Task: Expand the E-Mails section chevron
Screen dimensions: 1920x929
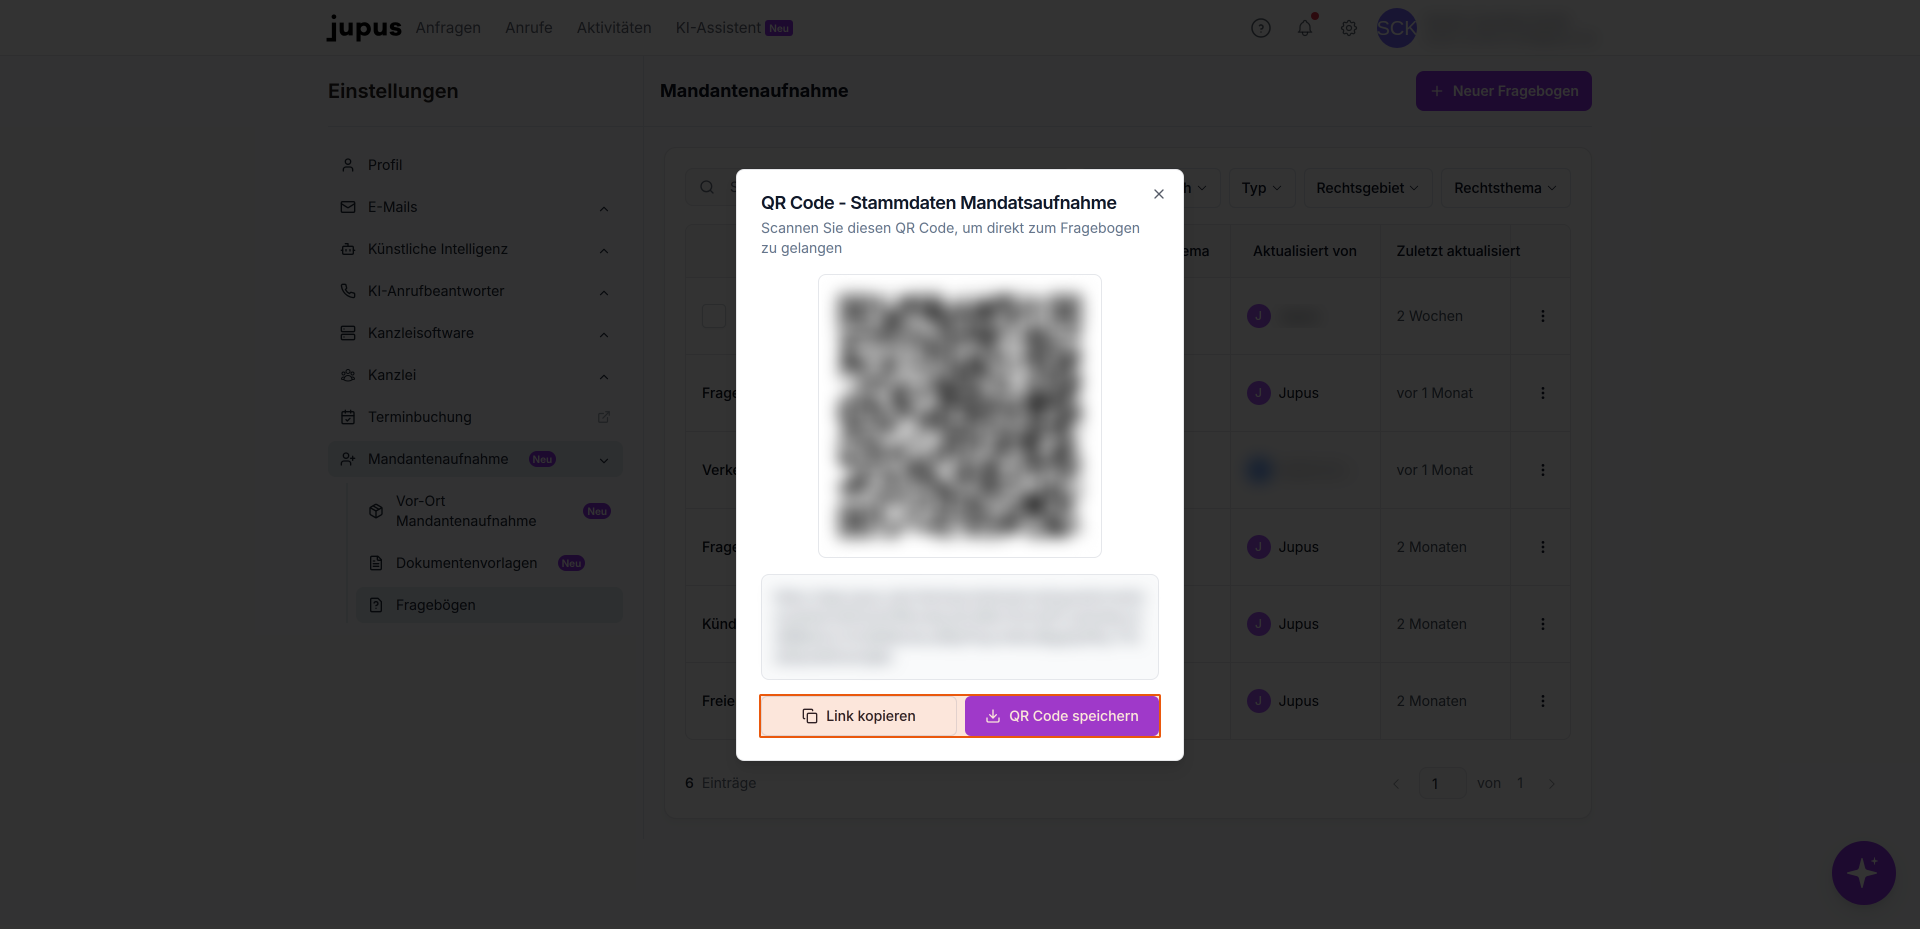Action: [x=604, y=208]
